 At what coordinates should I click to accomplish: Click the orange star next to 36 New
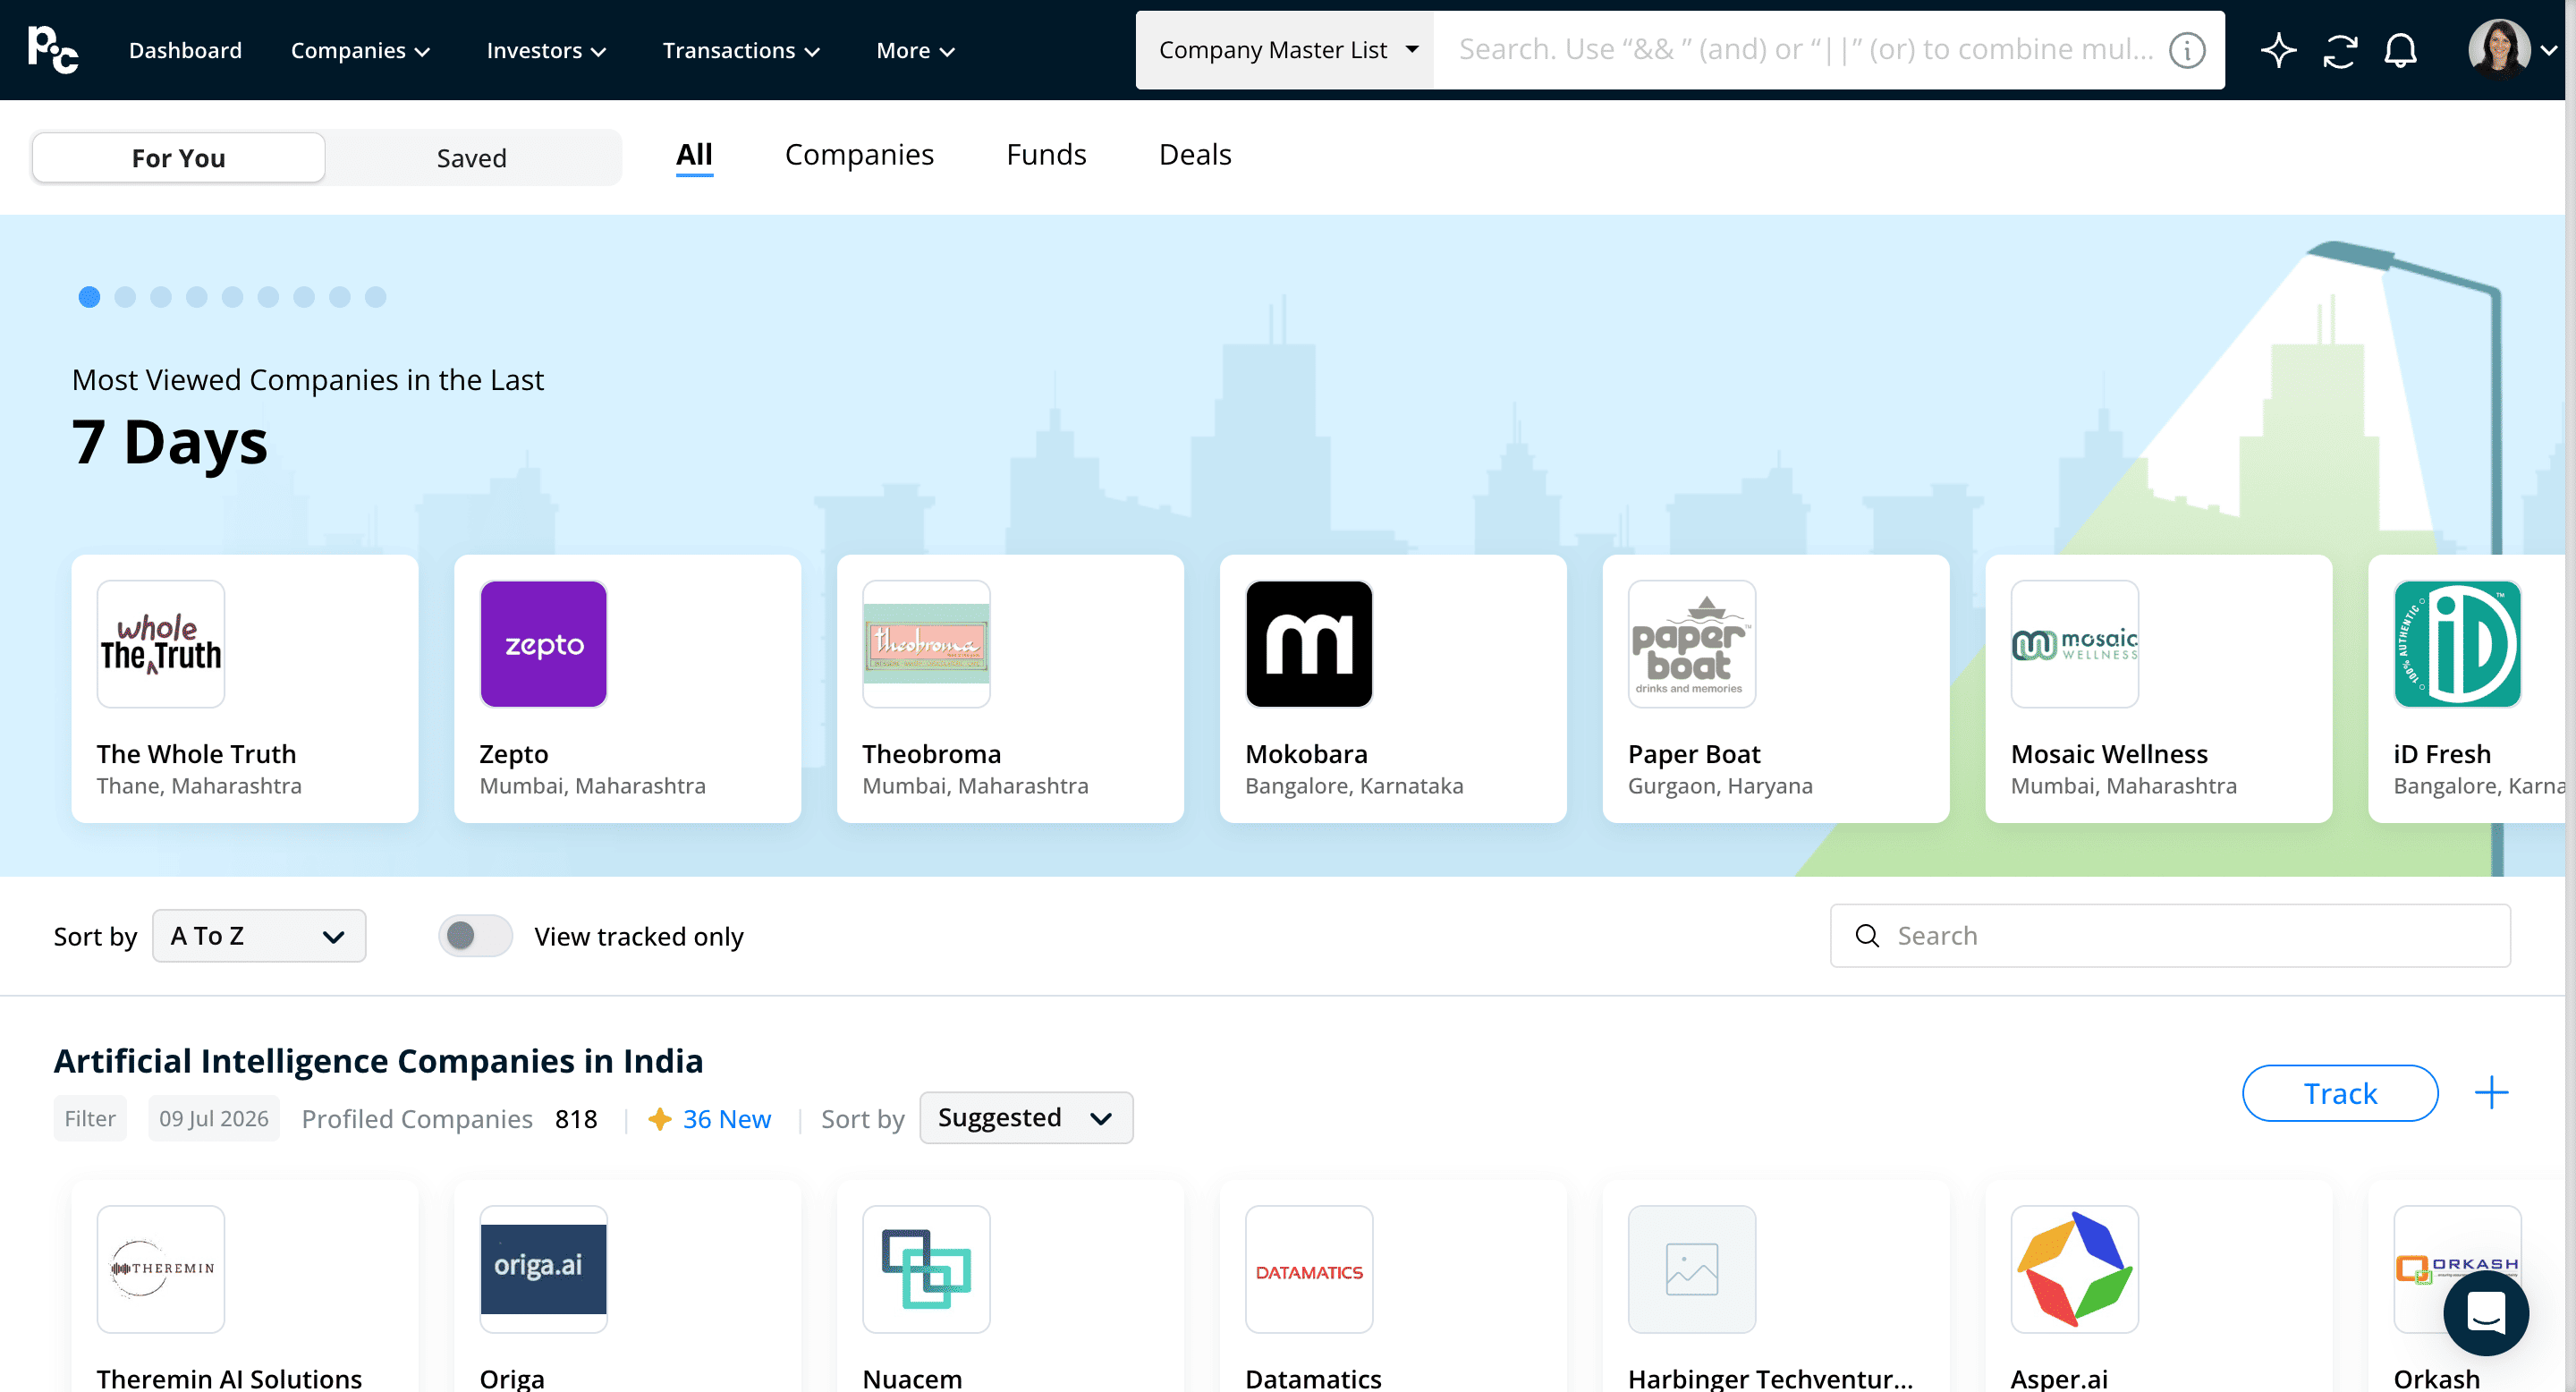(x=660, y=1119)
